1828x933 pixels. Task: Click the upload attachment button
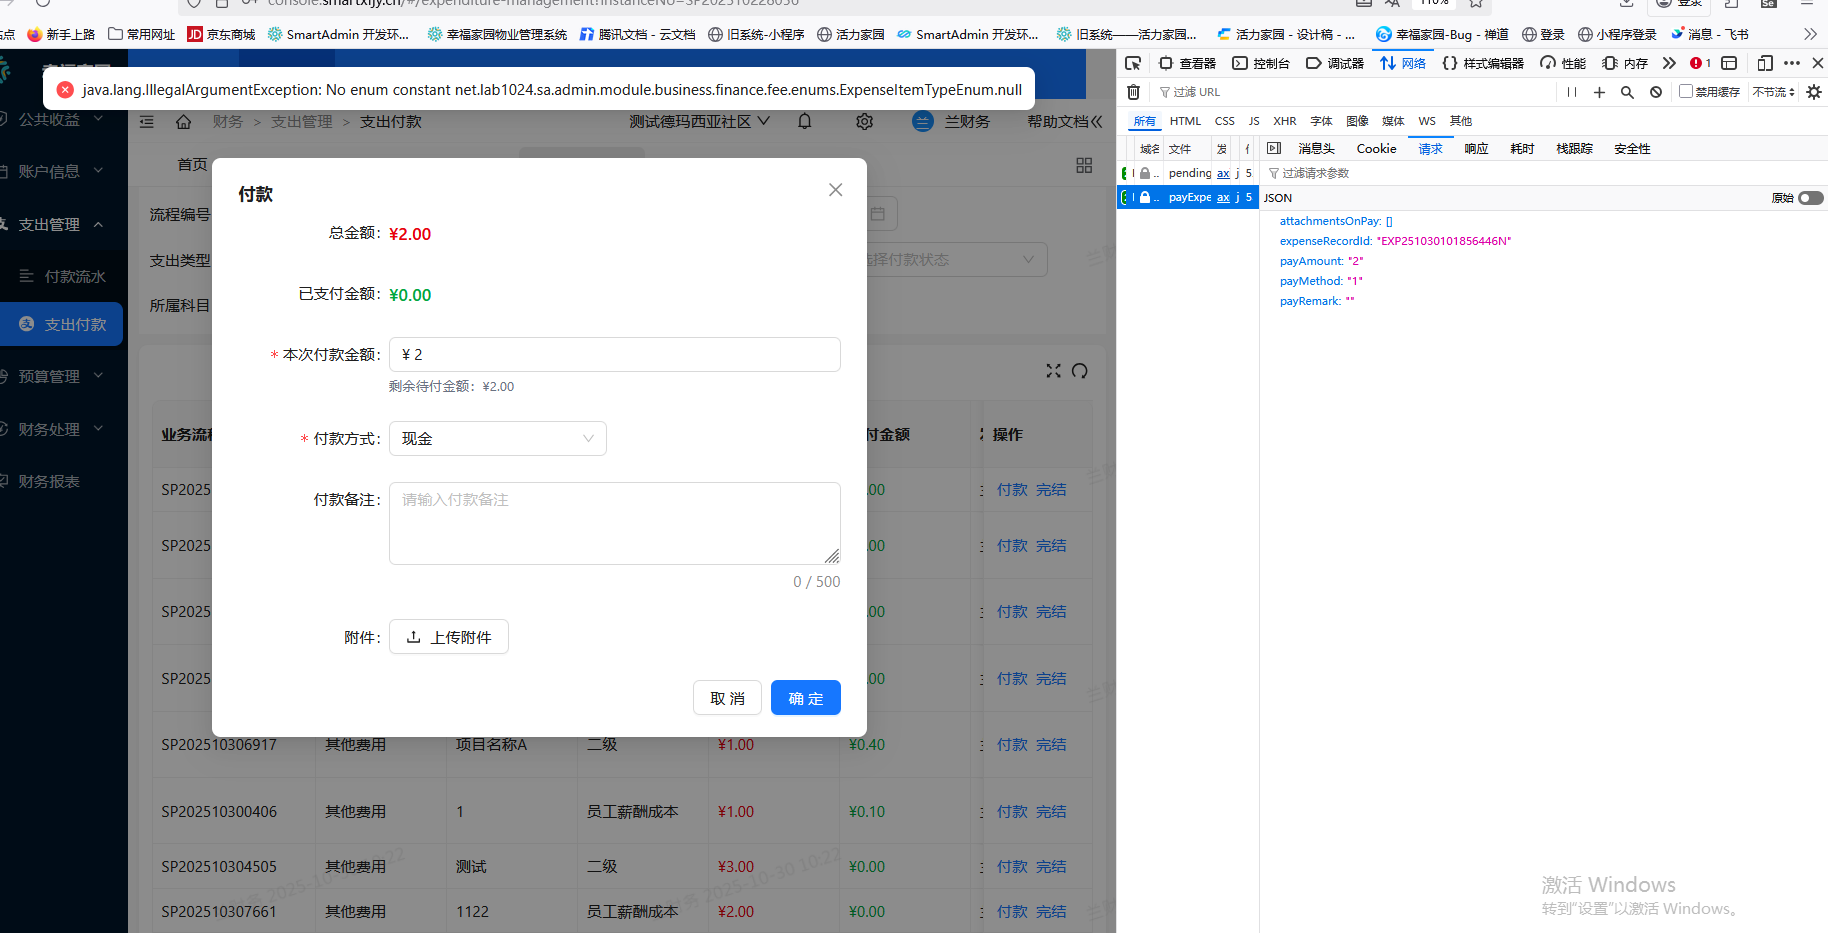pos(449,637)
